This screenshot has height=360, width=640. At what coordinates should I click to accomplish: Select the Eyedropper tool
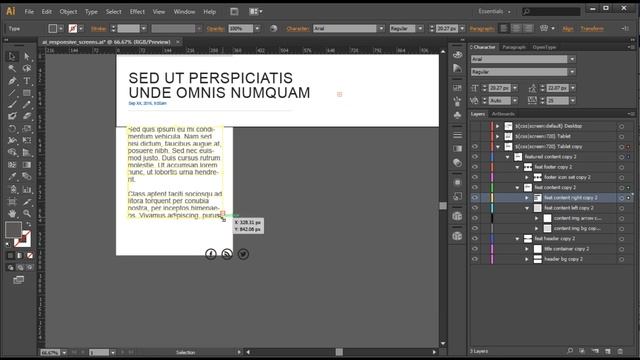(x=12, y=177)
